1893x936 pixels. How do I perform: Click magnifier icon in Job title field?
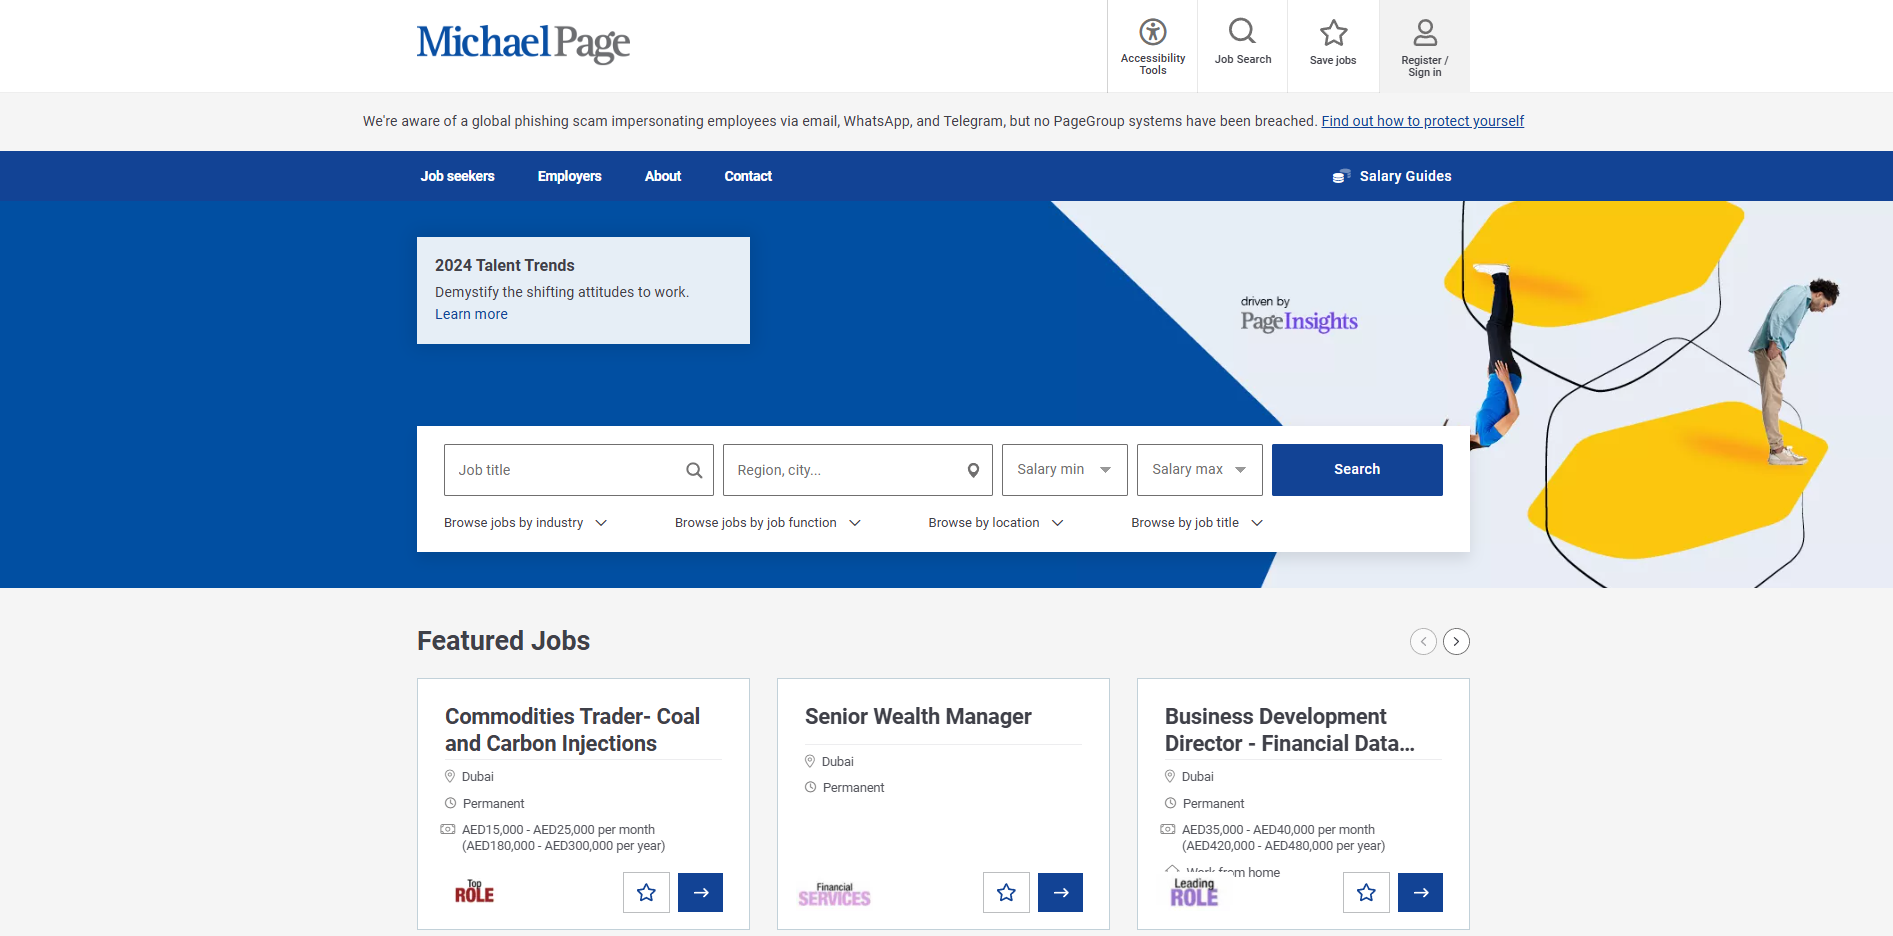click(694, 470)
